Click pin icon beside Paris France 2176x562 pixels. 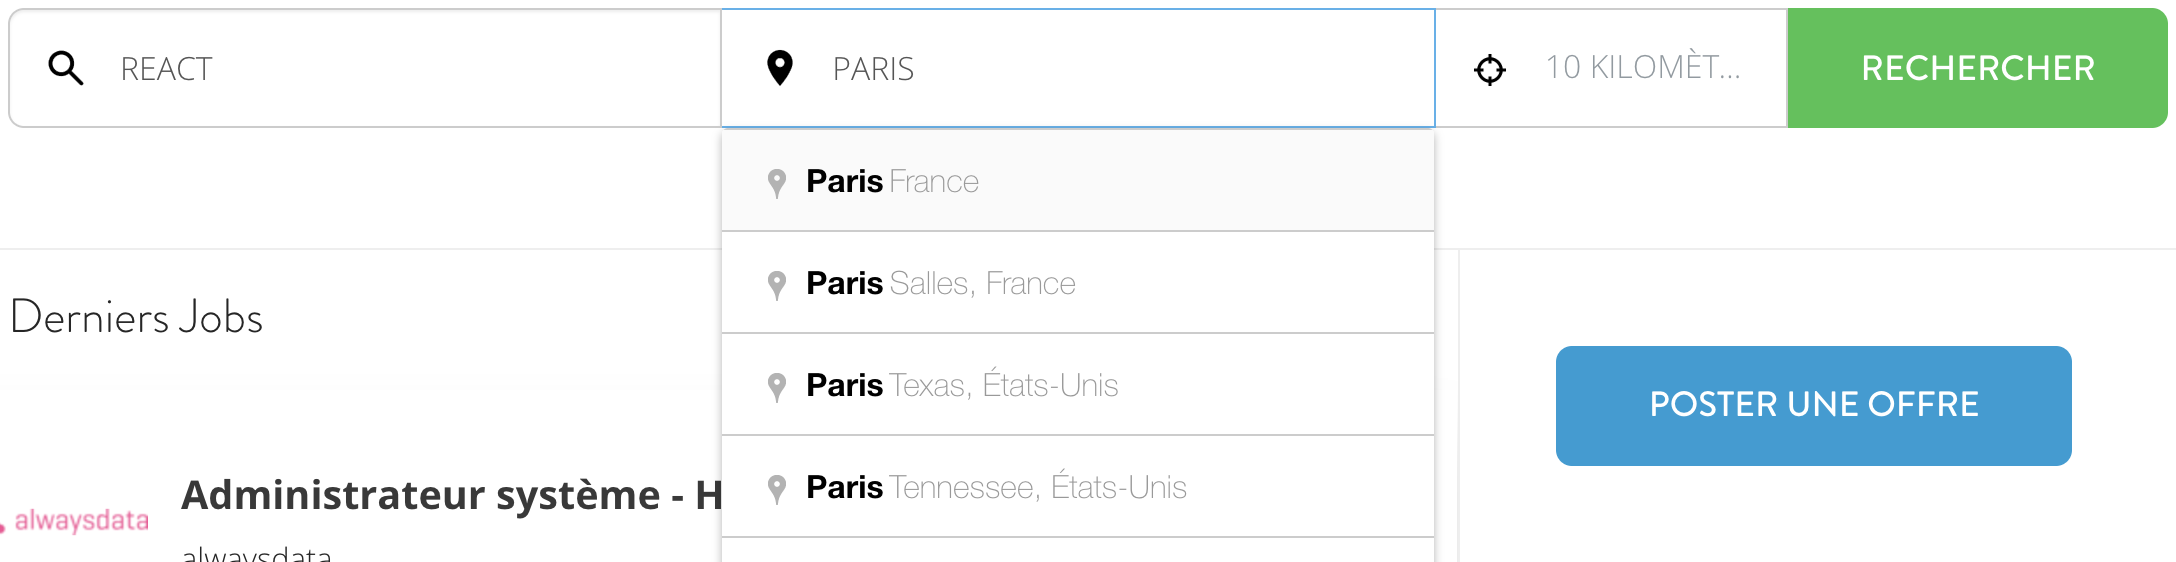(776, 183)
